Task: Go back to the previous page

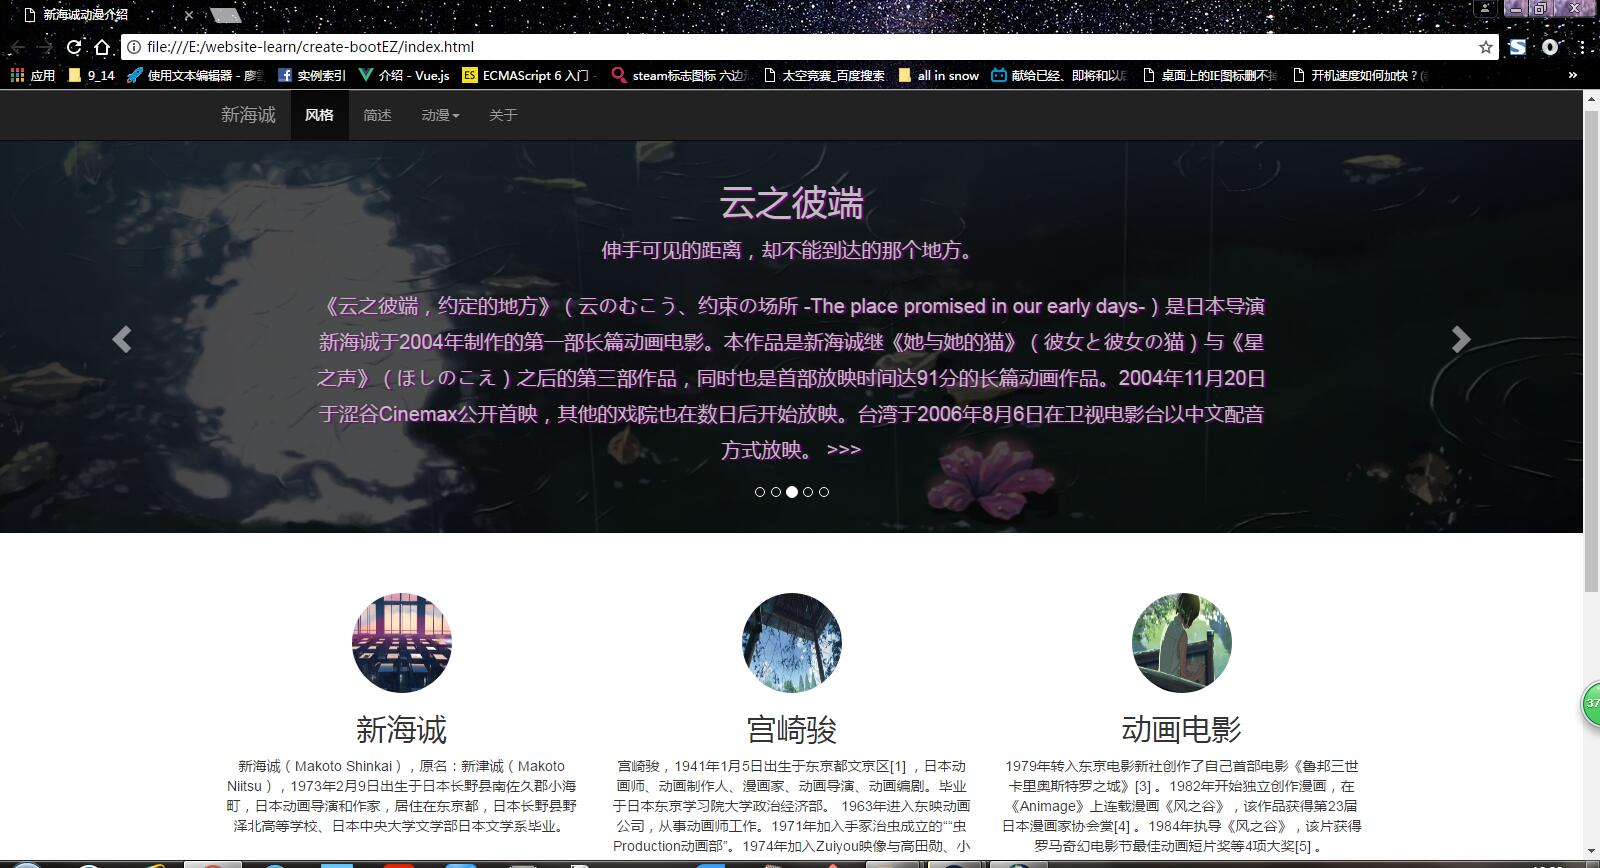Action: [x=17, y=47]
